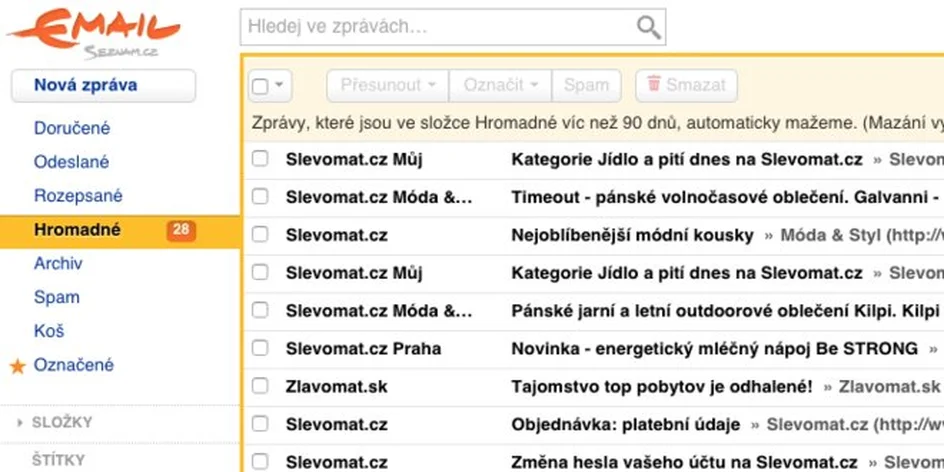944x472 pixels.
Task: Open Objednávka: platební údaje message
Action: [x=626, y=424]
